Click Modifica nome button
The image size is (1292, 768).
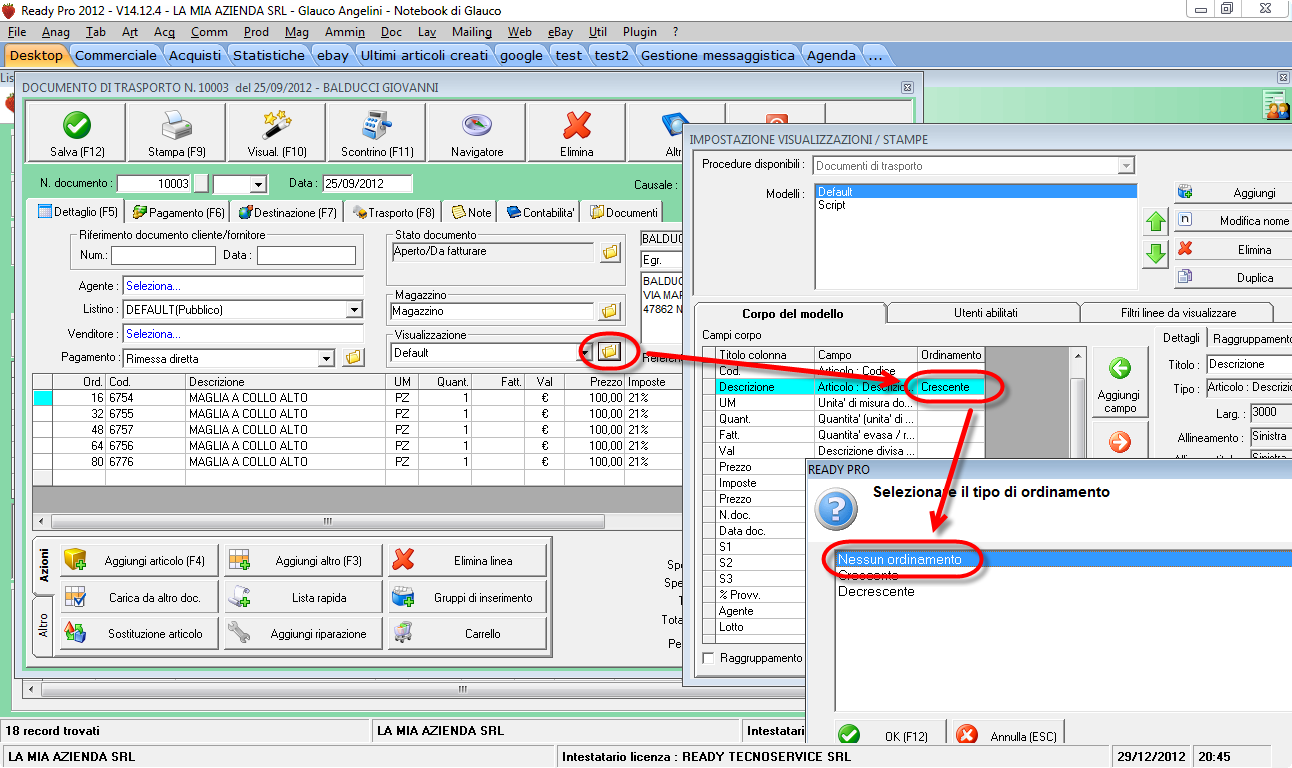(1233, 221)
